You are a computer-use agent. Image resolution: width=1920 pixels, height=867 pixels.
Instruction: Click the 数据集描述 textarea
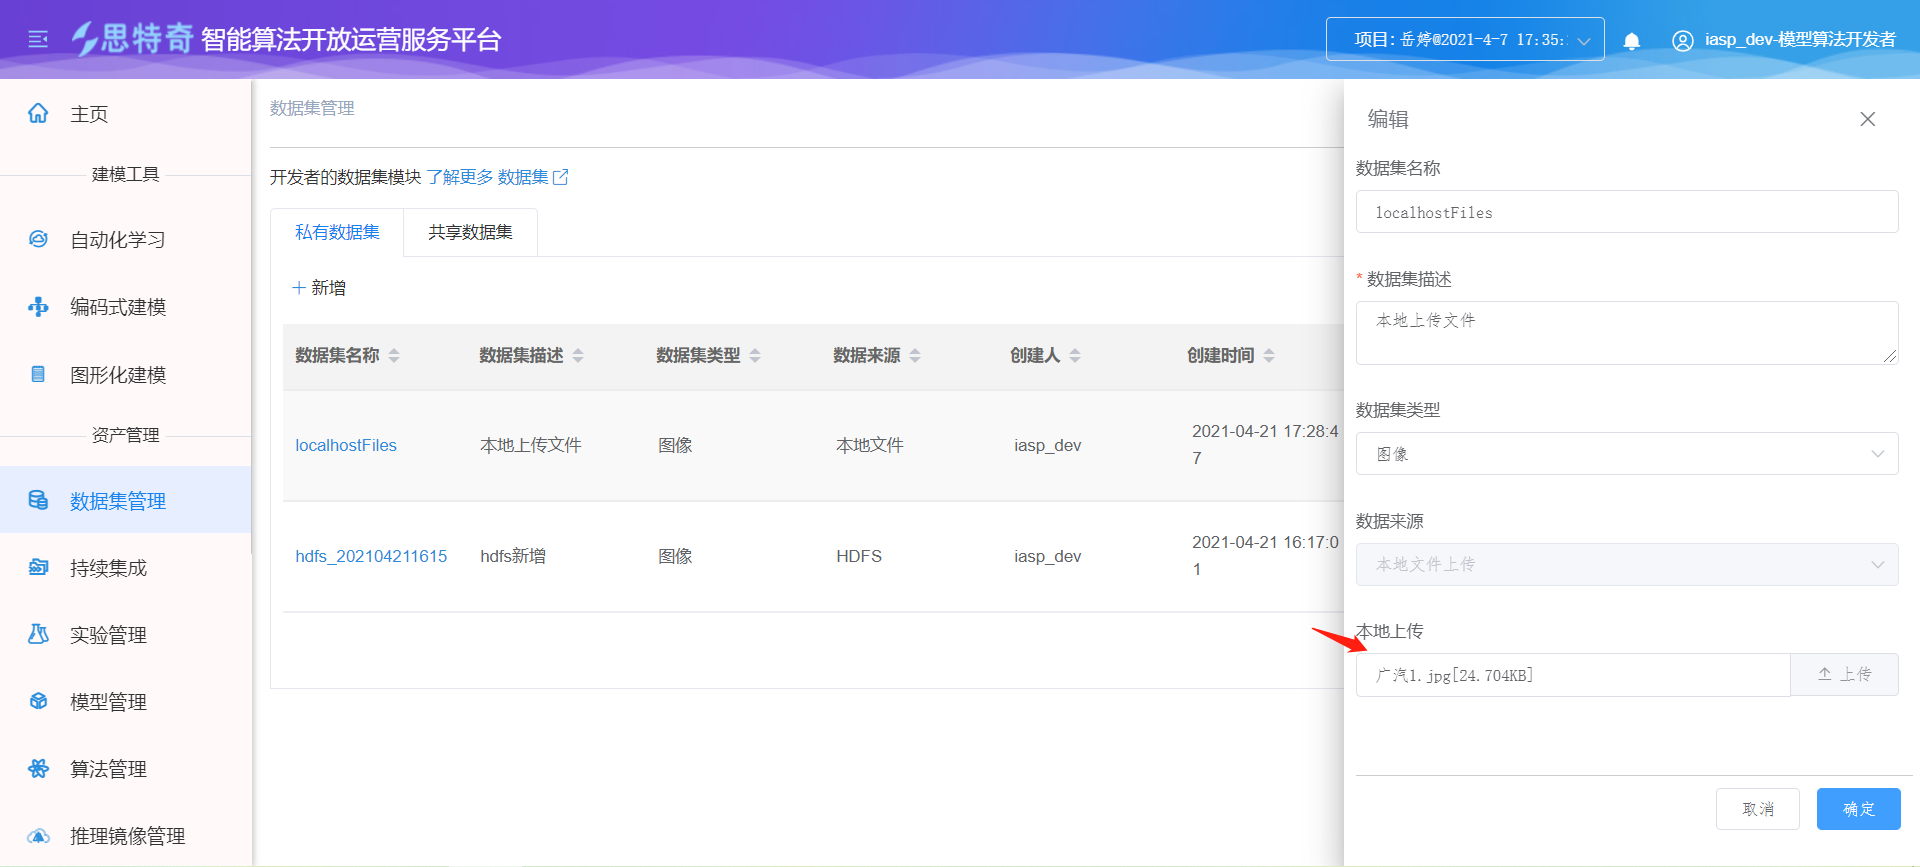[1627, 332]
